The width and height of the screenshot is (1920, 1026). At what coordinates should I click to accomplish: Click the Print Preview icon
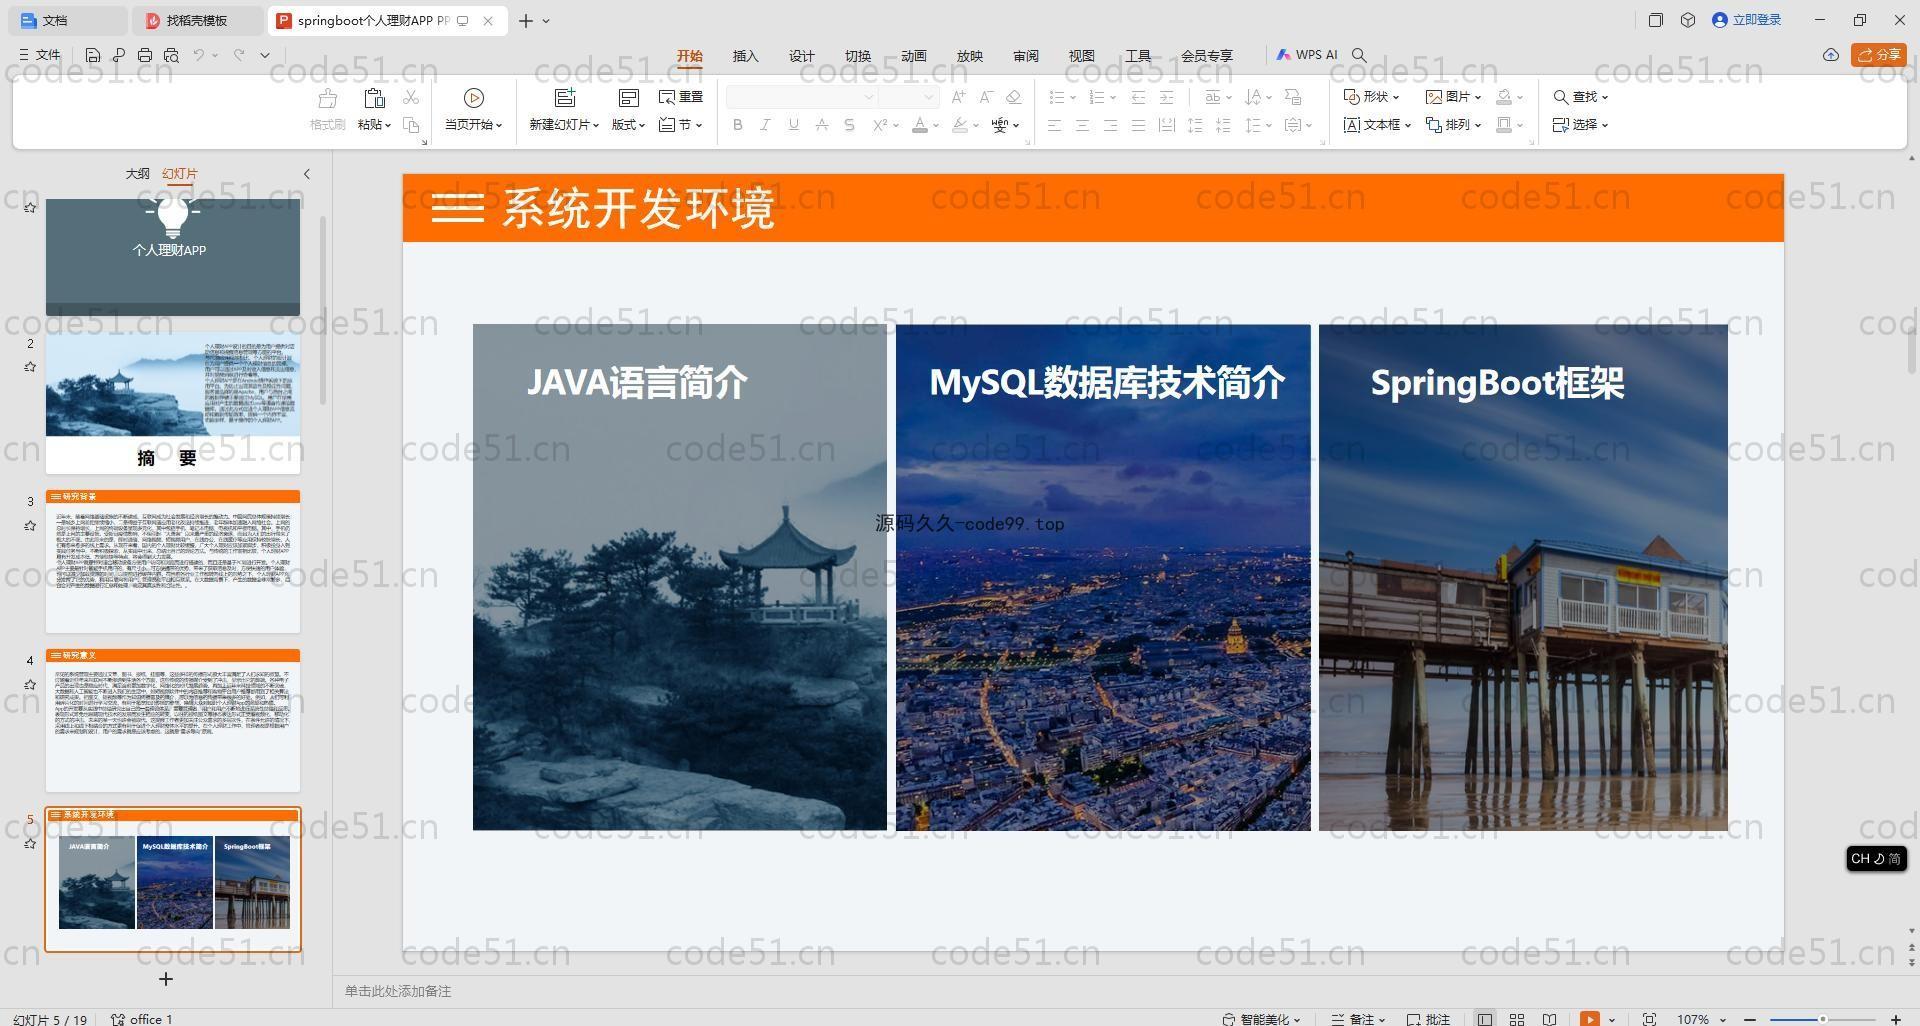(171, 55)
